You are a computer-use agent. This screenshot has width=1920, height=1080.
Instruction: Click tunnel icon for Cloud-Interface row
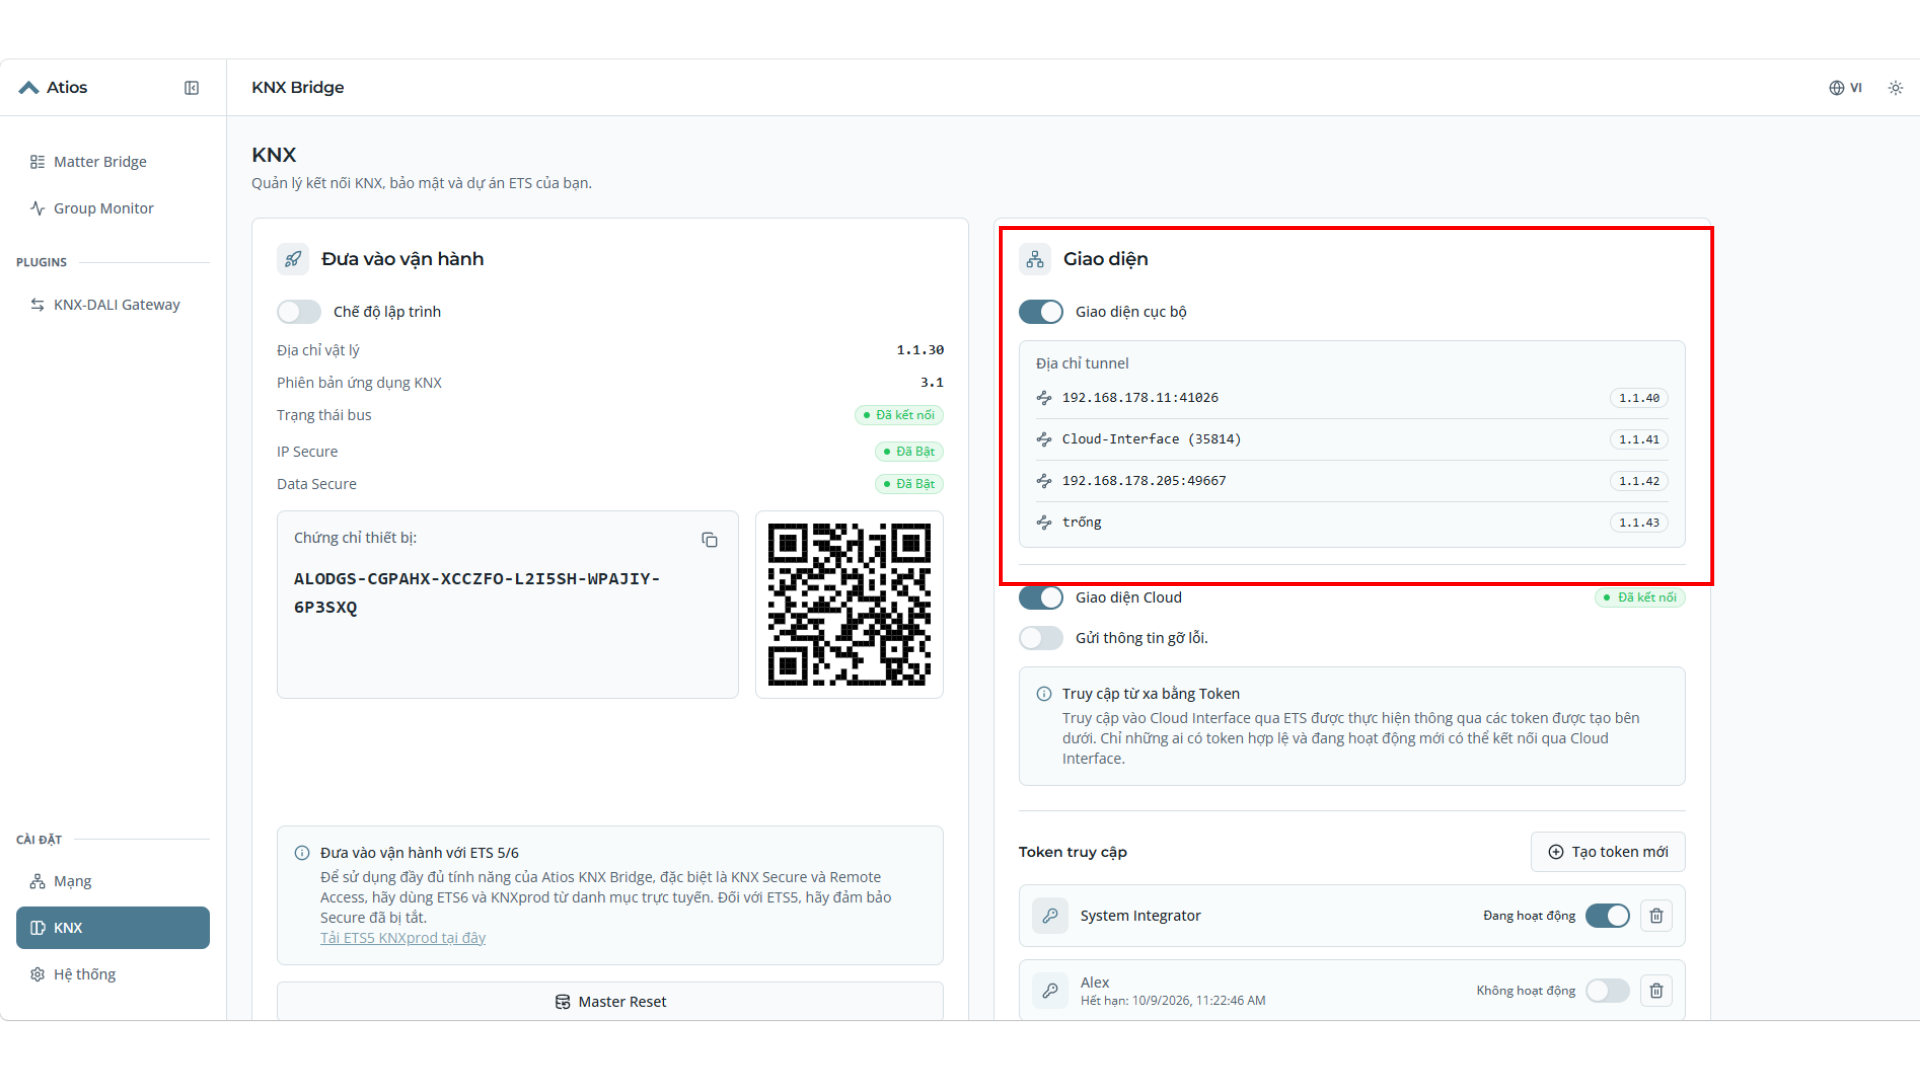pos(1044,439)
